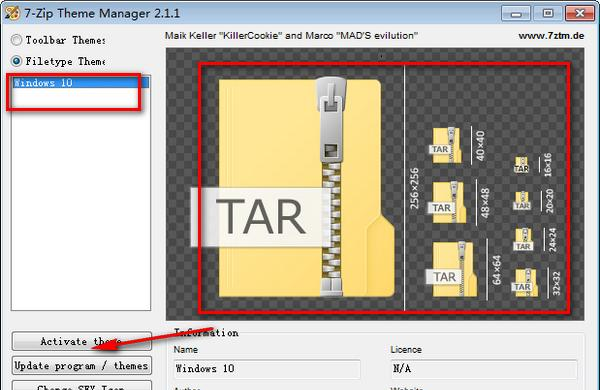Click the Licence field showing N/A
The height and width of the screenshot is (390, 600).
484,369
